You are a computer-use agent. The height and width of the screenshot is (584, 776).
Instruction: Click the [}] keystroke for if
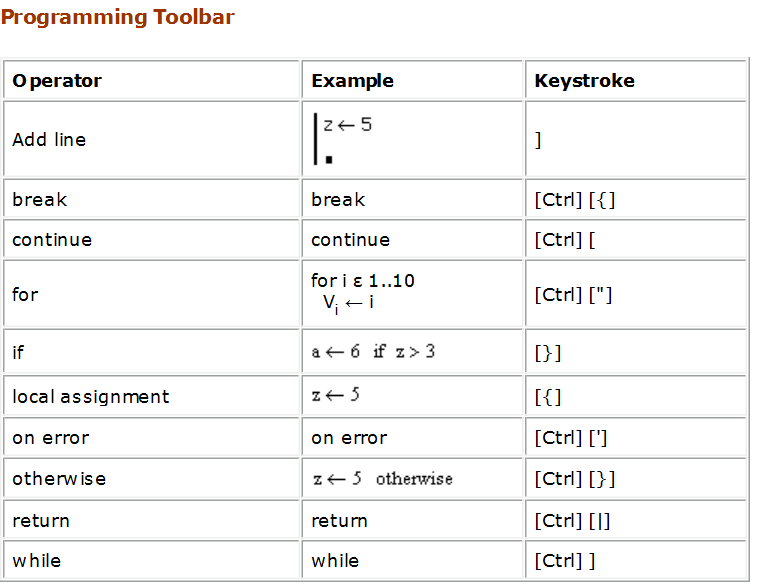tap(548, 353)
